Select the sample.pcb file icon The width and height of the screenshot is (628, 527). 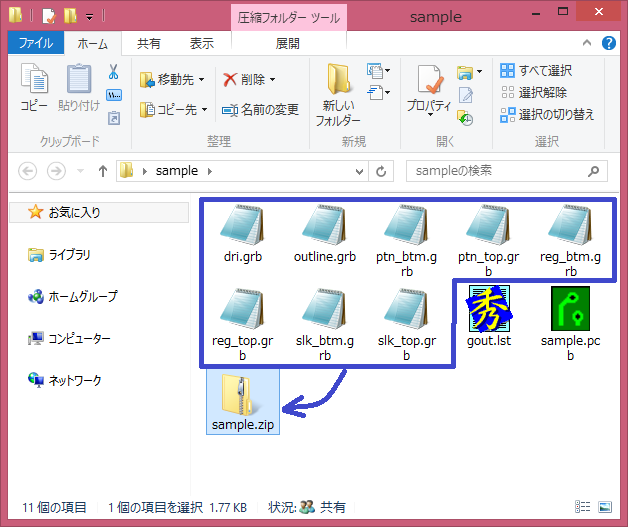click(568, 315)
